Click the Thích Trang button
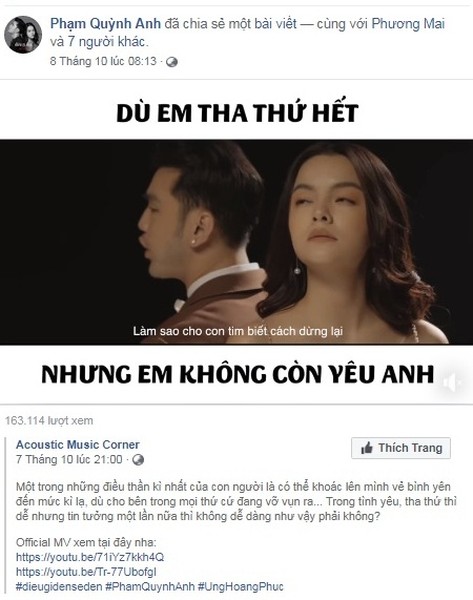Image resolution: width=473 pixels, height=600 pixels. pyautogui.click(x=401, y=448)
